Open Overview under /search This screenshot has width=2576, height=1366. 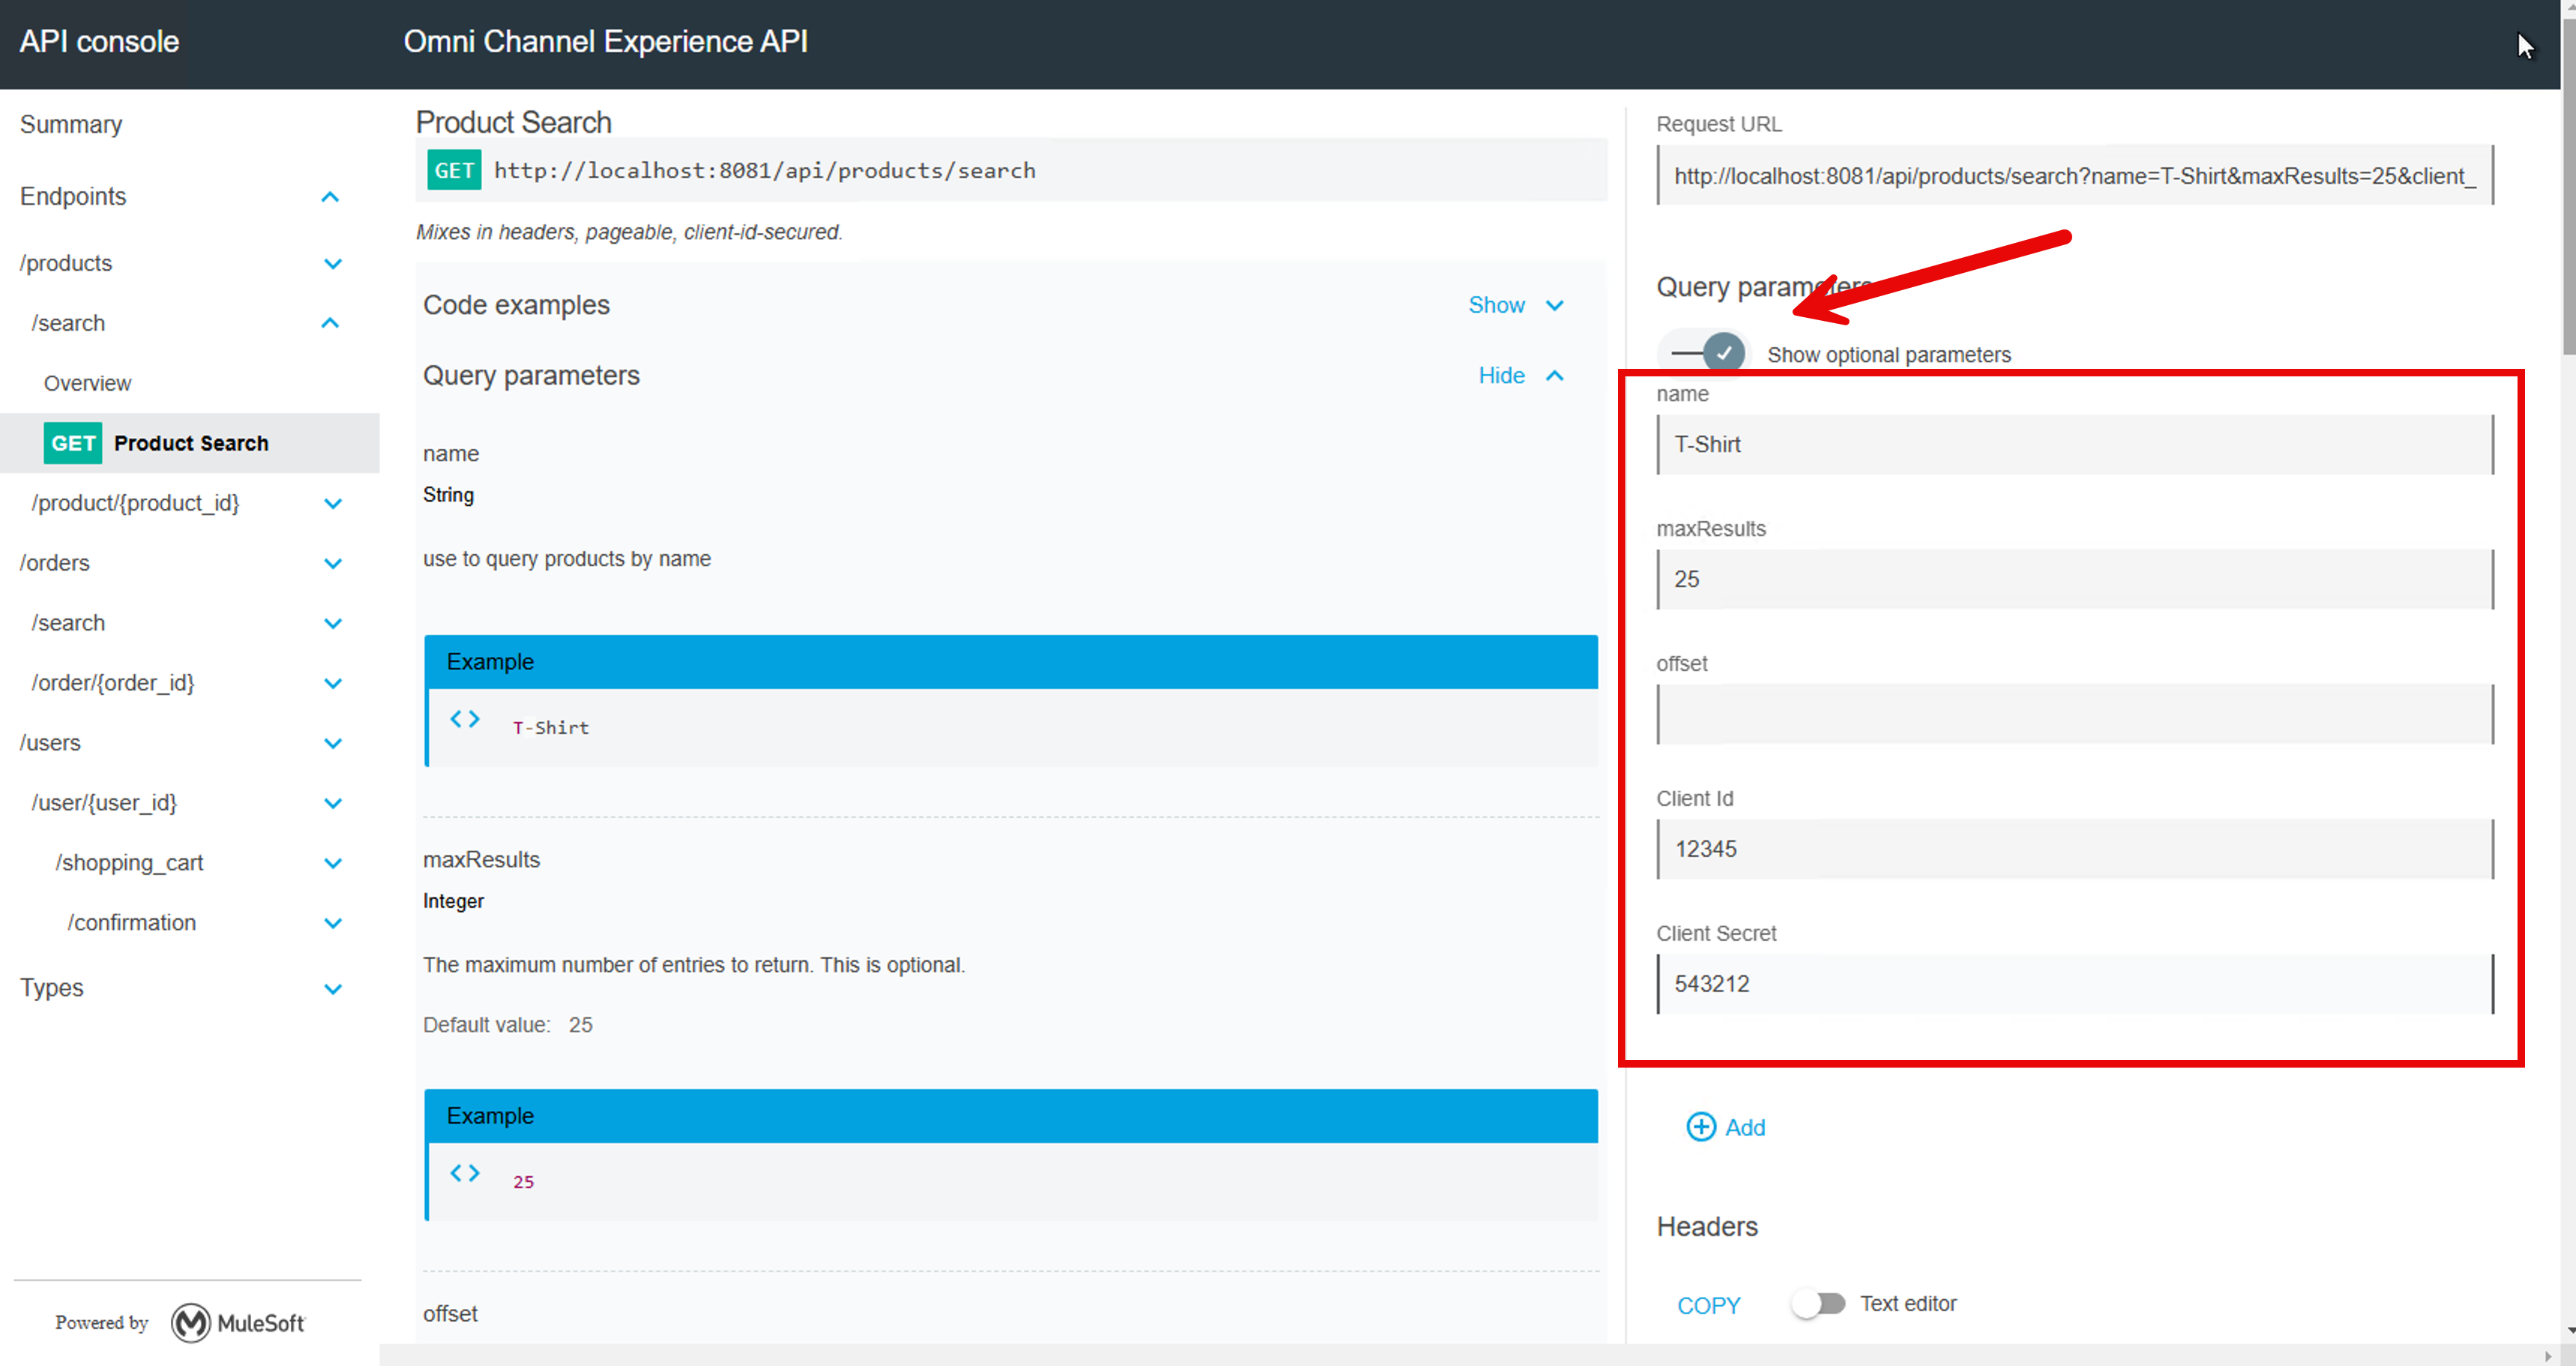point(87,383)
